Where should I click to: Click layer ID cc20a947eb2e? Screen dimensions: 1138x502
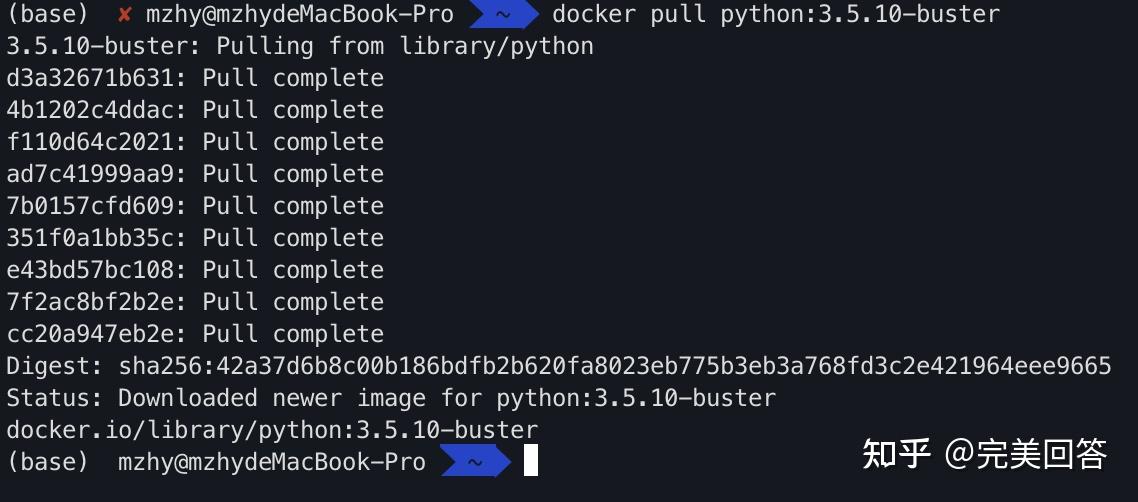[90, 334]
